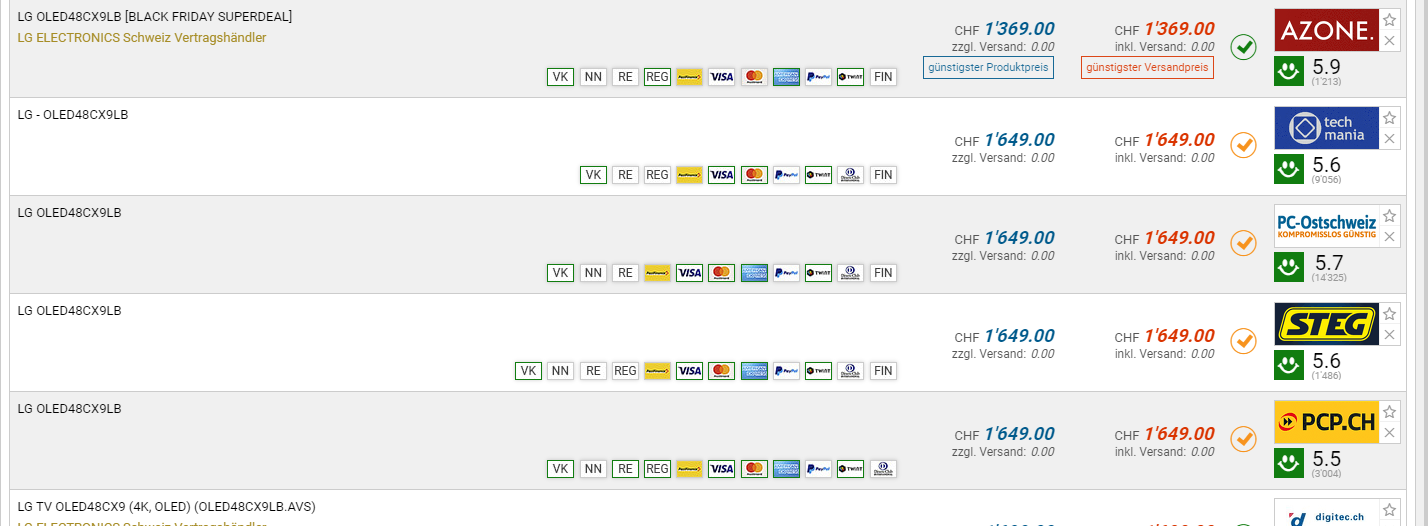
Task: Mark PCP.CH as favorite with the star
Action: pos(1389,412)
